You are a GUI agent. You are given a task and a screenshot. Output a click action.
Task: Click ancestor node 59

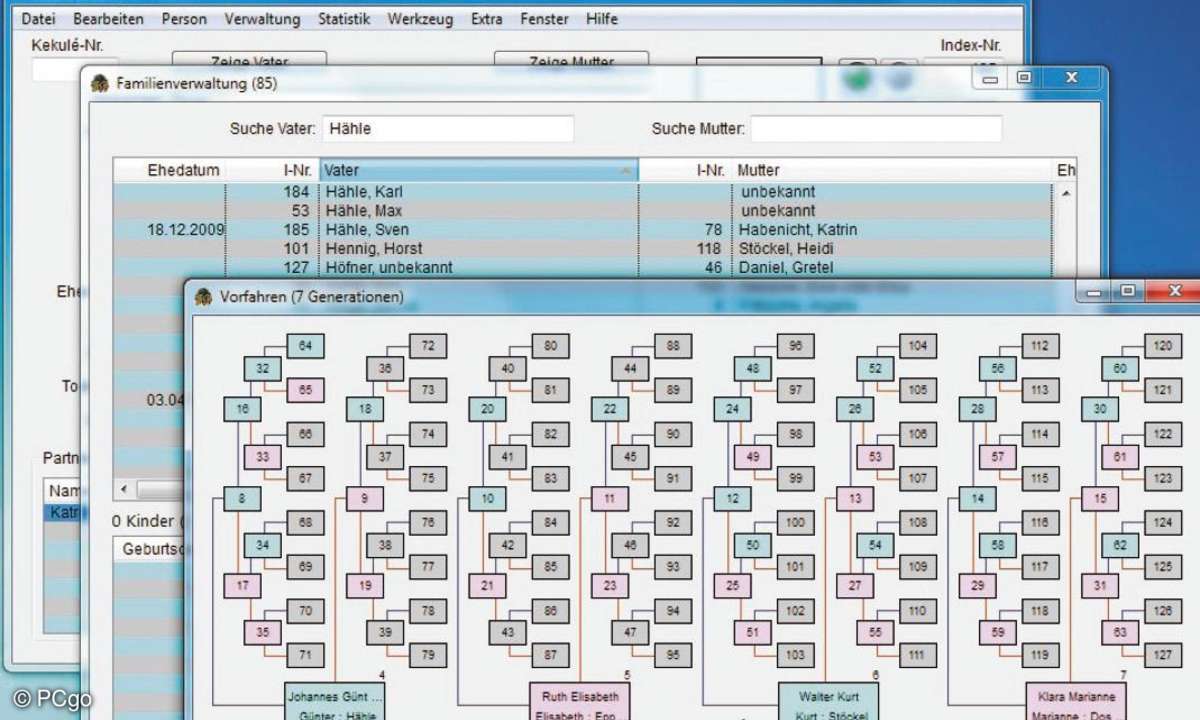pyautogui.click(x=997, y=633)
